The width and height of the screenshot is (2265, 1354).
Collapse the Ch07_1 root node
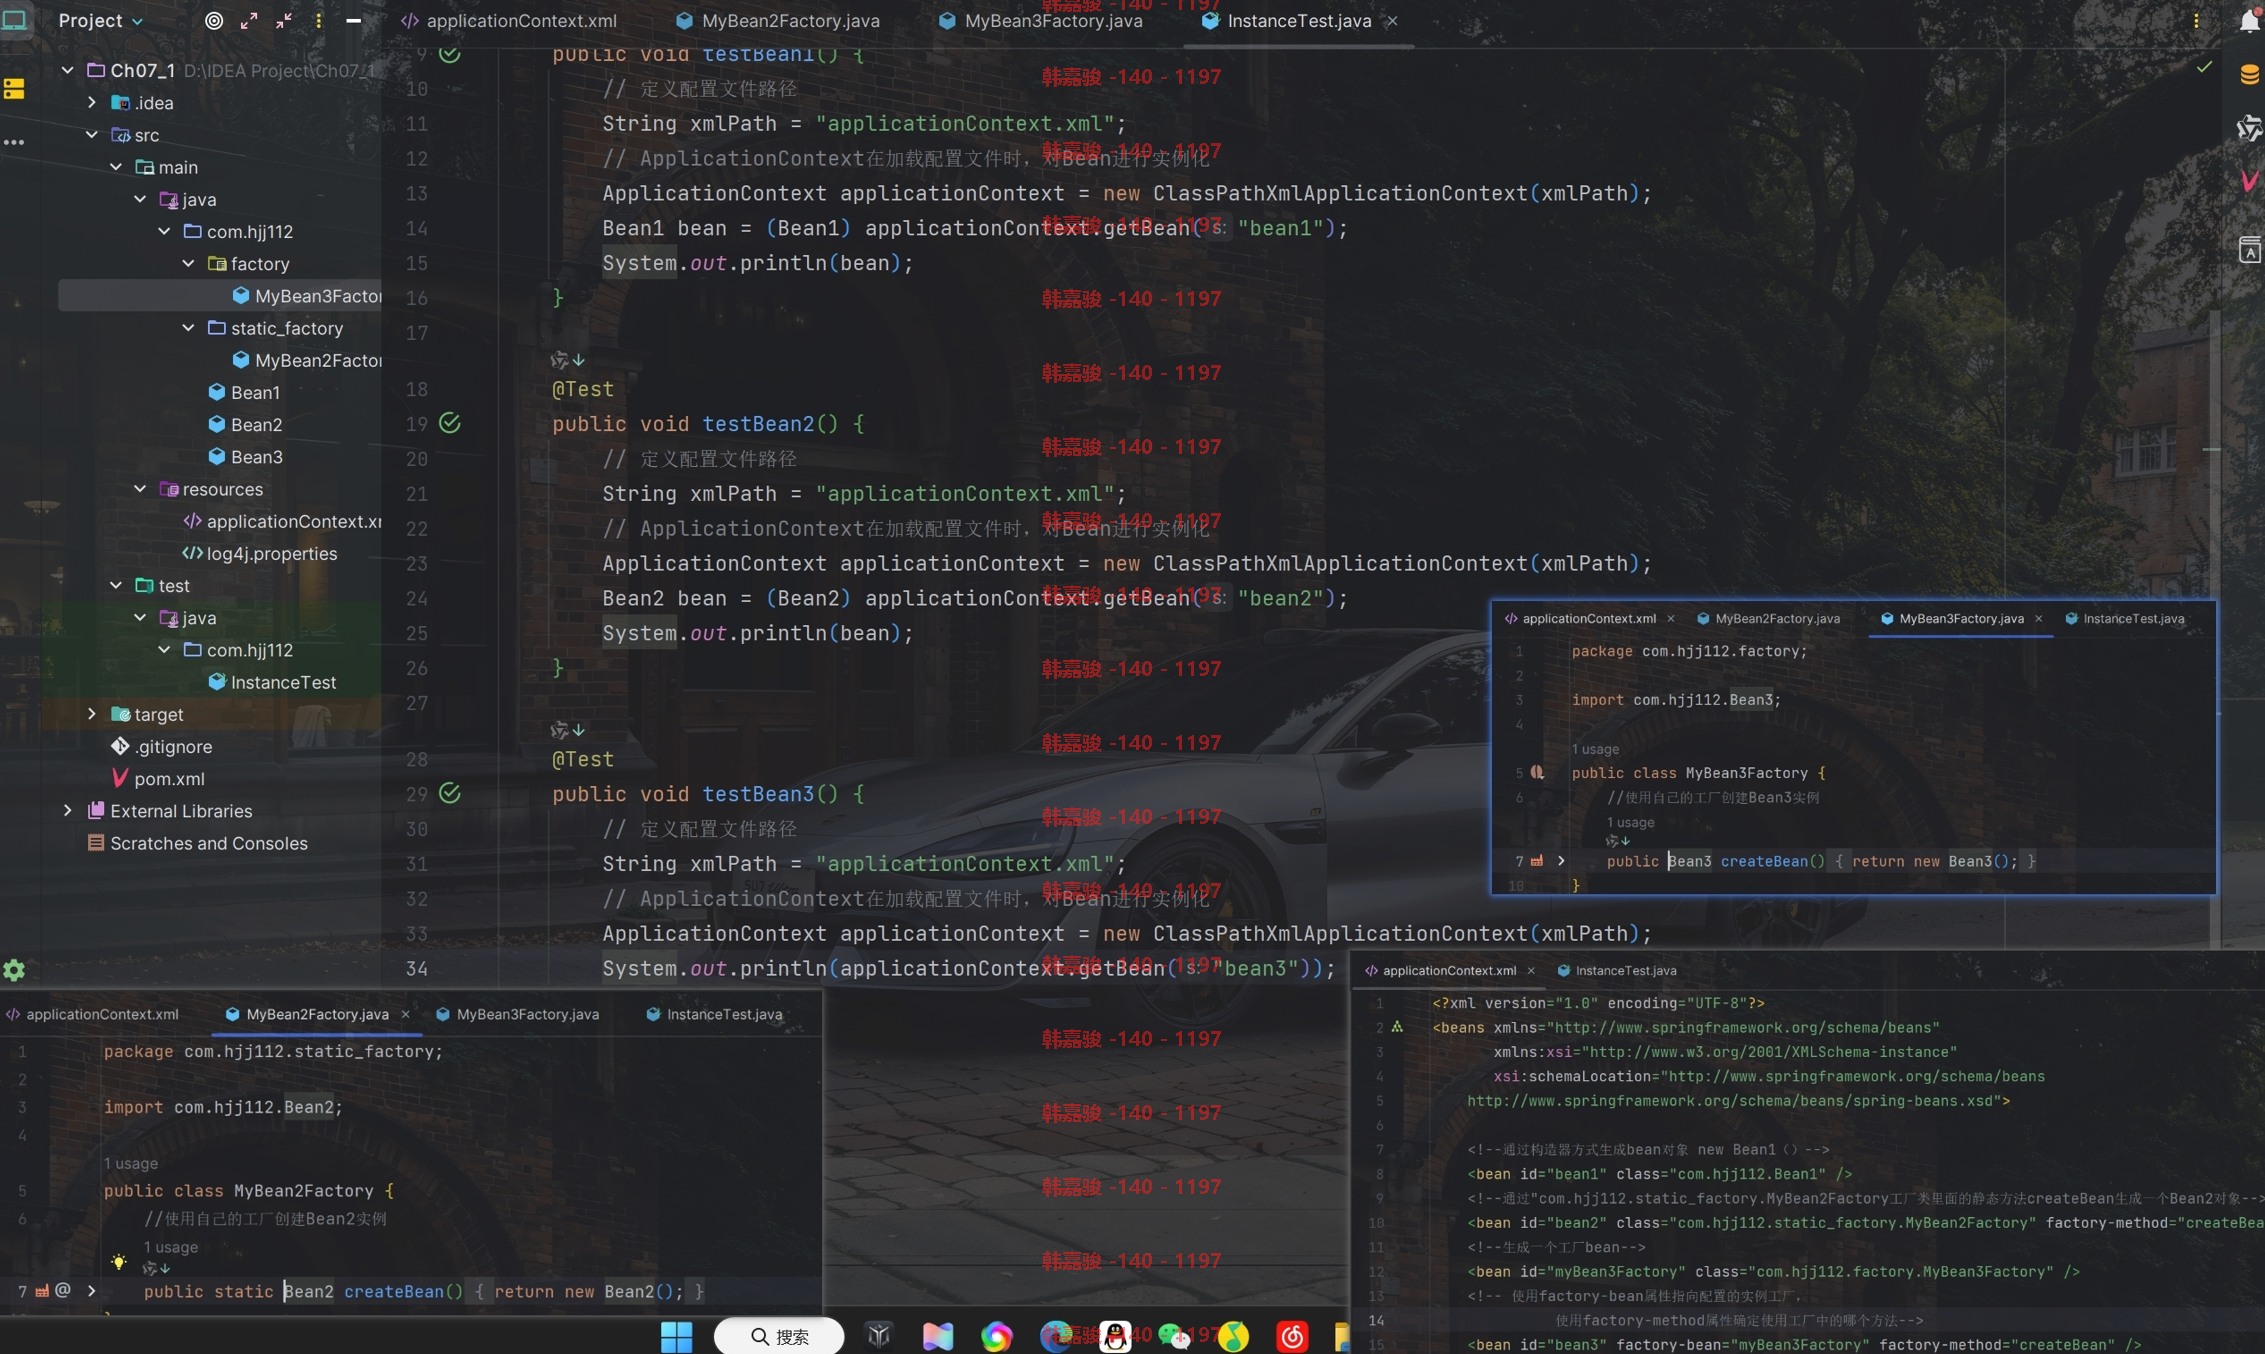pos(67,70)
